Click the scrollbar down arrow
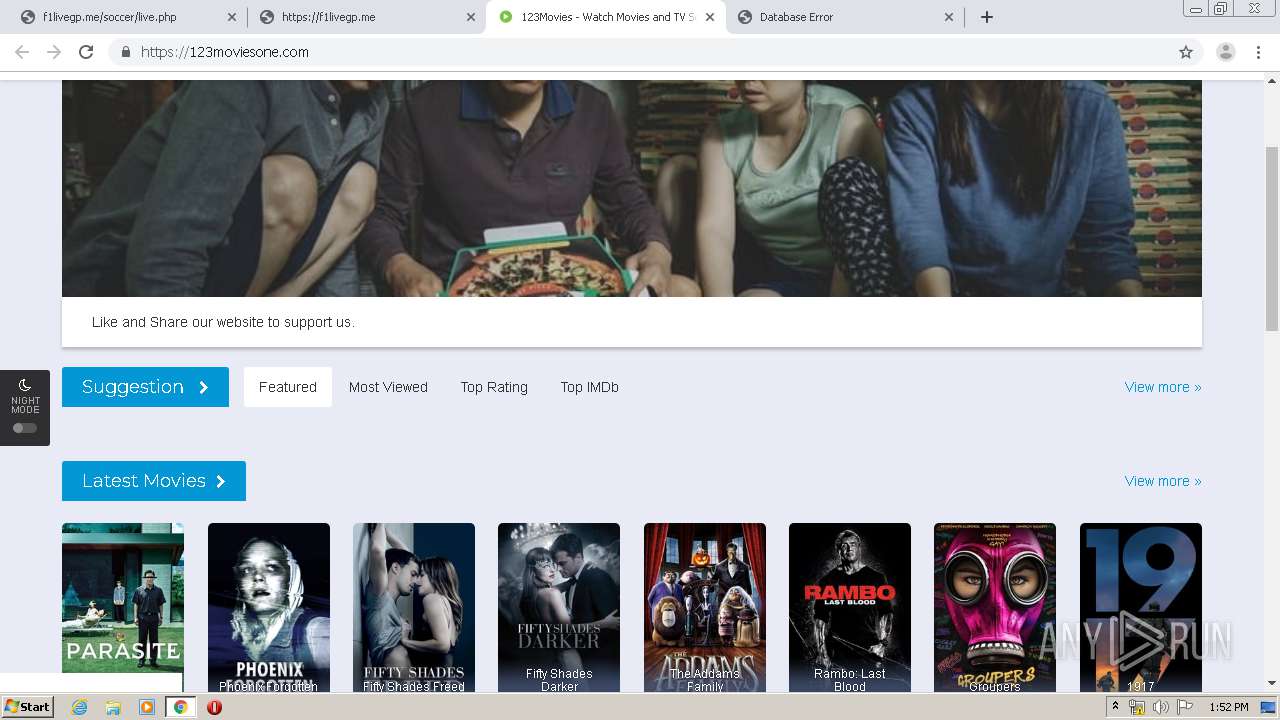The image size is (1280, 720). pyautogui.click(x=1272, y=684)
